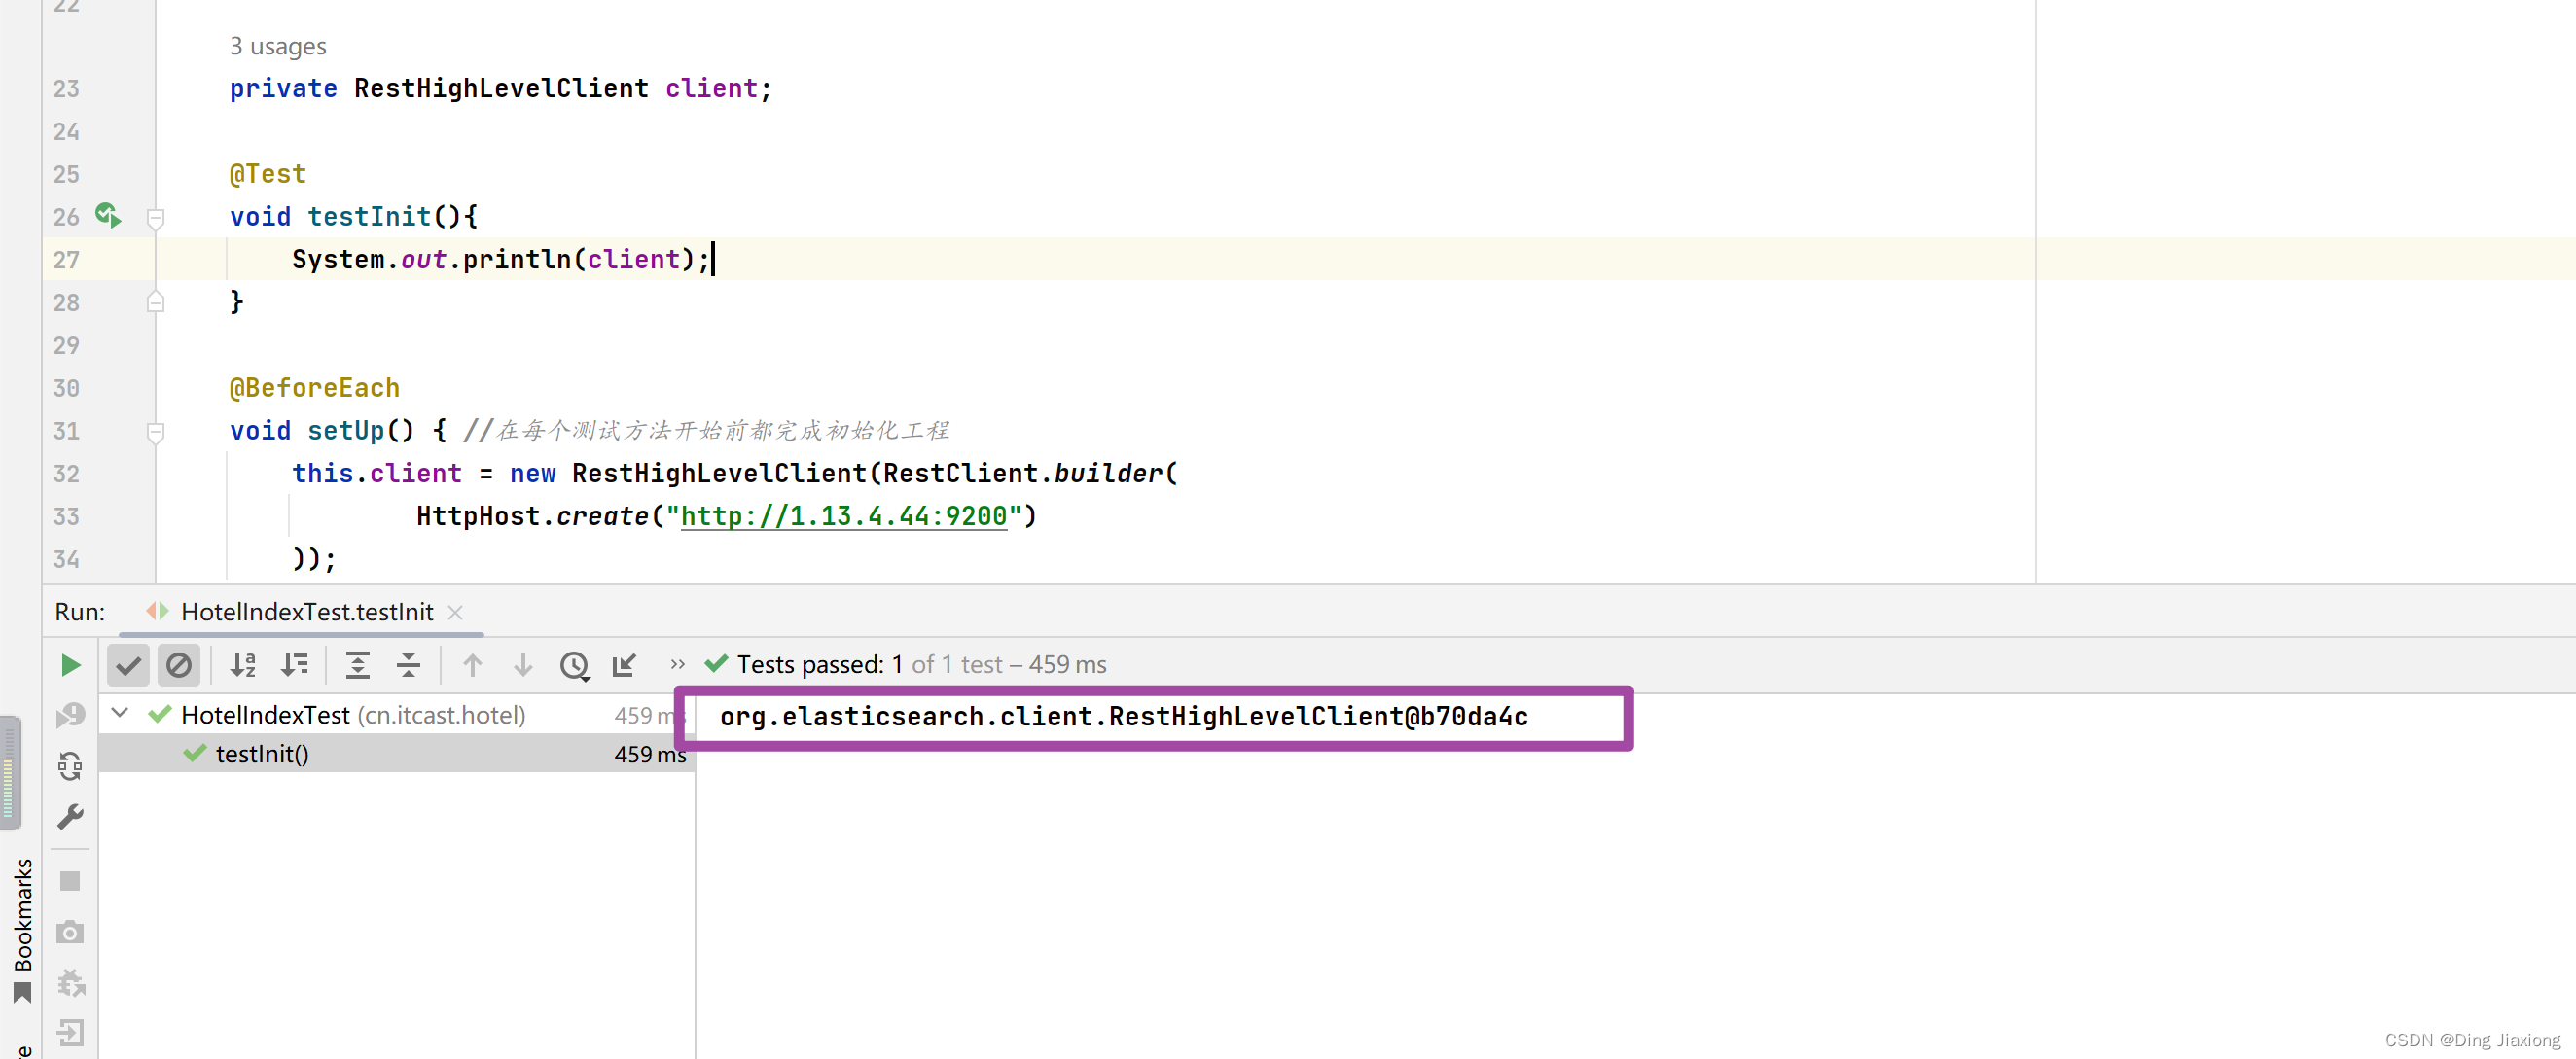Collapse all test tree nodes

click(408, 665)
